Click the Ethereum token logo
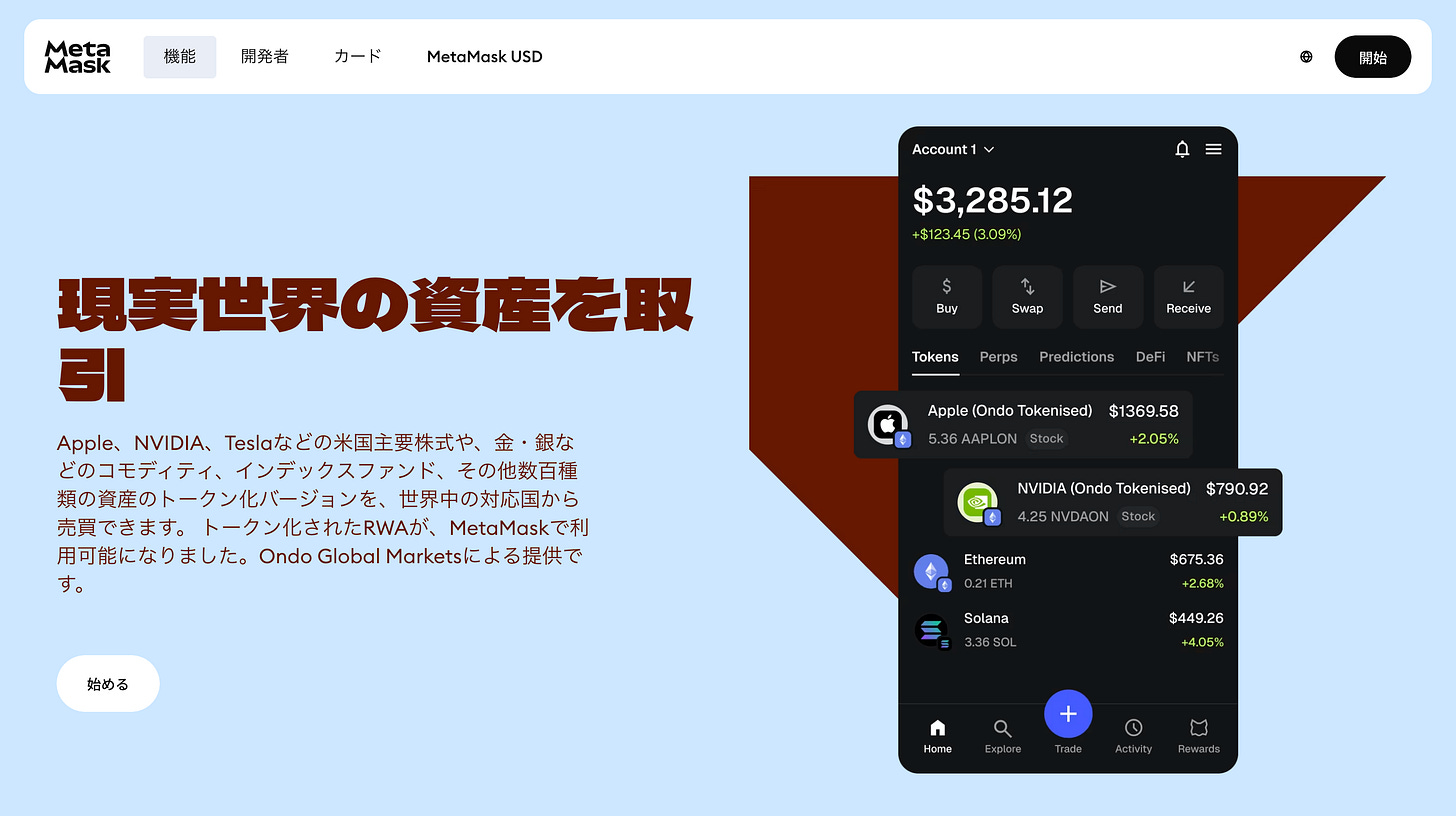The image size is (1456, 816). point(932,573)
